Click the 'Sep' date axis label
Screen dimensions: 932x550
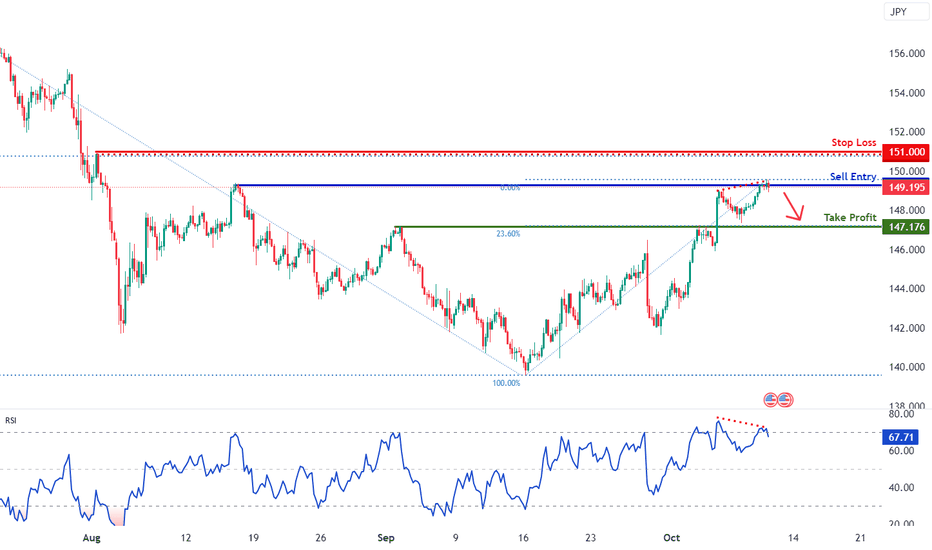[x=386, y=538]
